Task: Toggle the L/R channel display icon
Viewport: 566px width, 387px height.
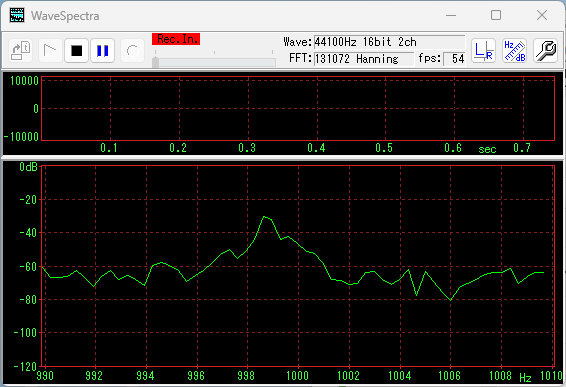Action: (x=483, y=51)
